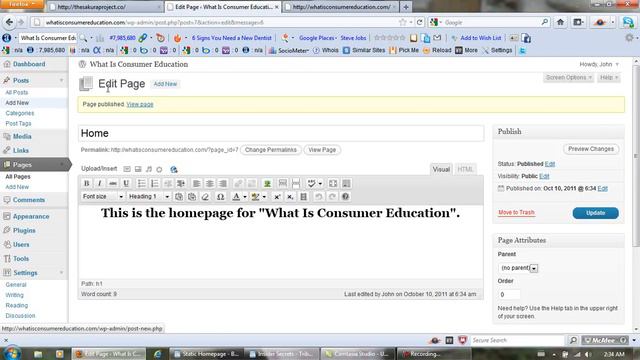Align text right

223,184
